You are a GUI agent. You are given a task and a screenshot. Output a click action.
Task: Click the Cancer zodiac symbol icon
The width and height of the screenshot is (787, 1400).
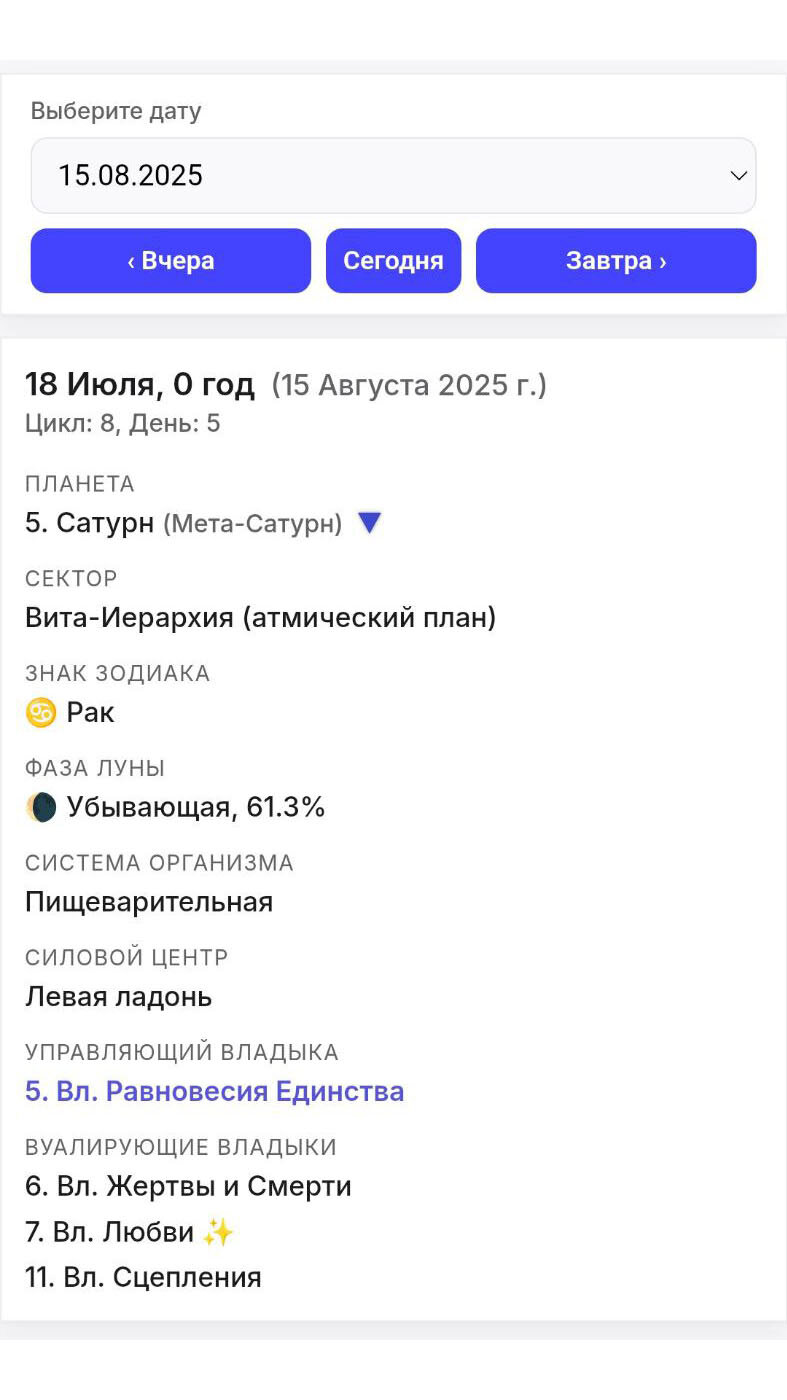41,713
